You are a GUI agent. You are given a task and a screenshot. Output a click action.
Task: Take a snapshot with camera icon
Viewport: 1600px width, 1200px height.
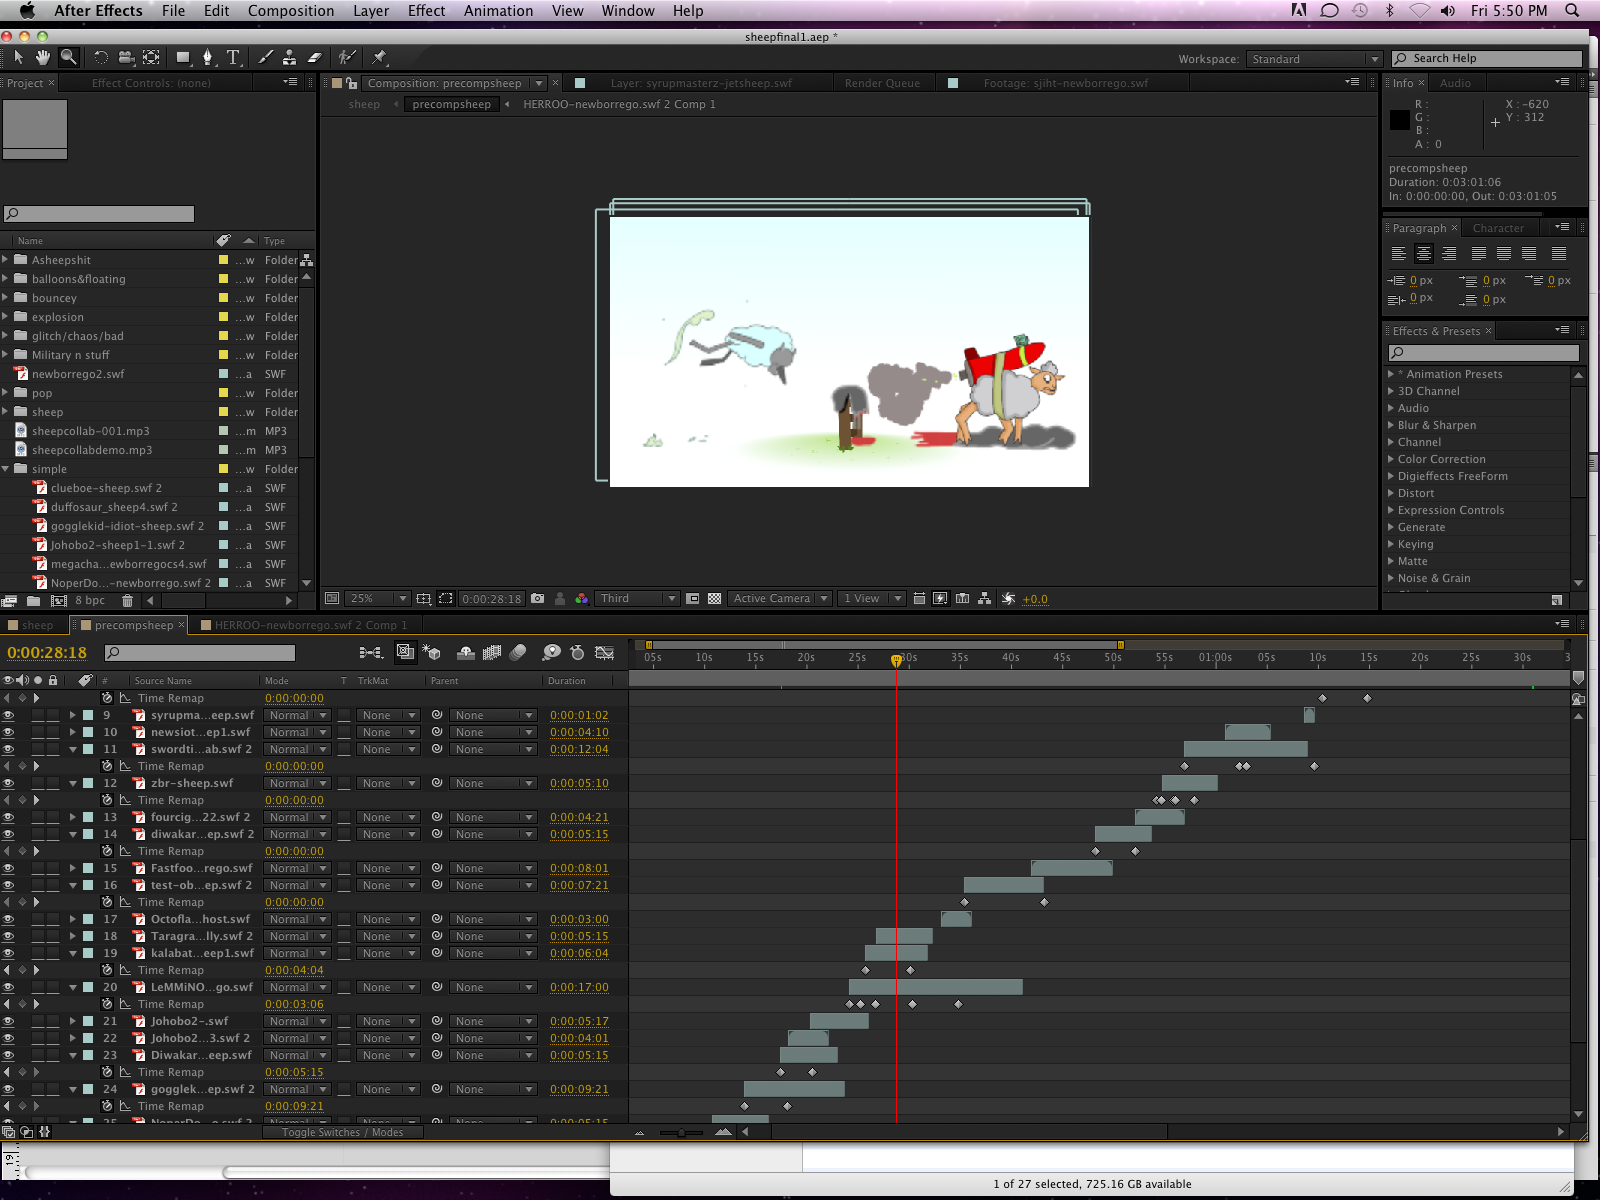tap(538, 599)
